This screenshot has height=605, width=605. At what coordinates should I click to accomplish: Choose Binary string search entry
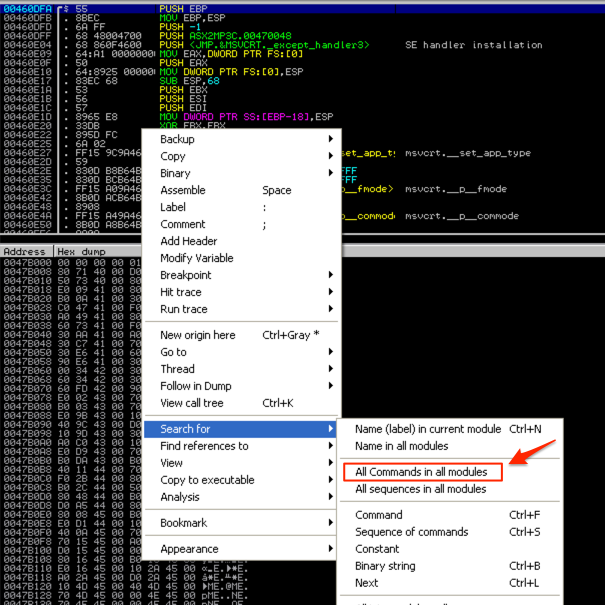tap(450, 566)
